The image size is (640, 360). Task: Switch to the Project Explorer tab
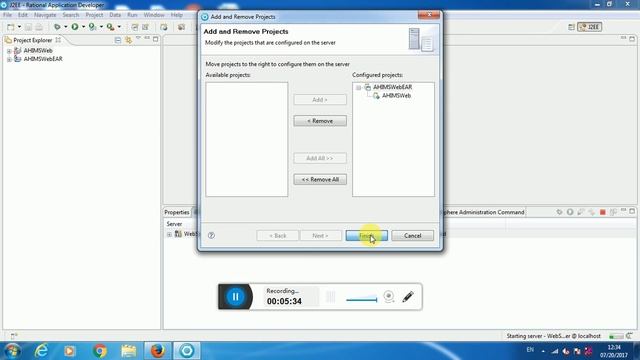(x=33, y=40)
